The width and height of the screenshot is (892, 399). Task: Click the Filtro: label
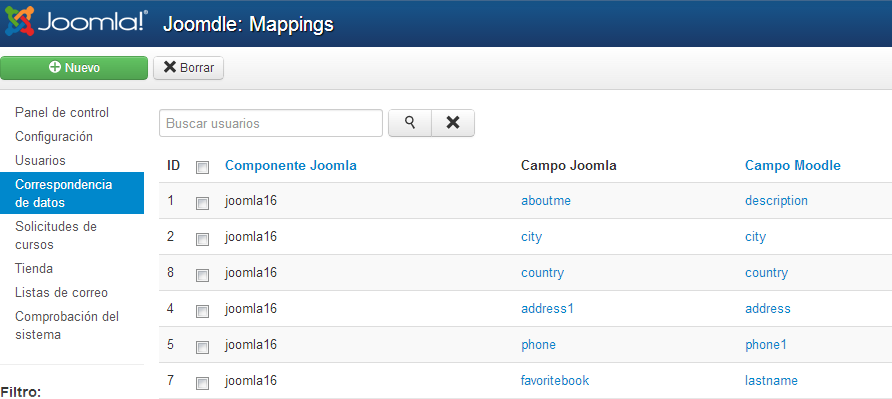coord(20,392)
